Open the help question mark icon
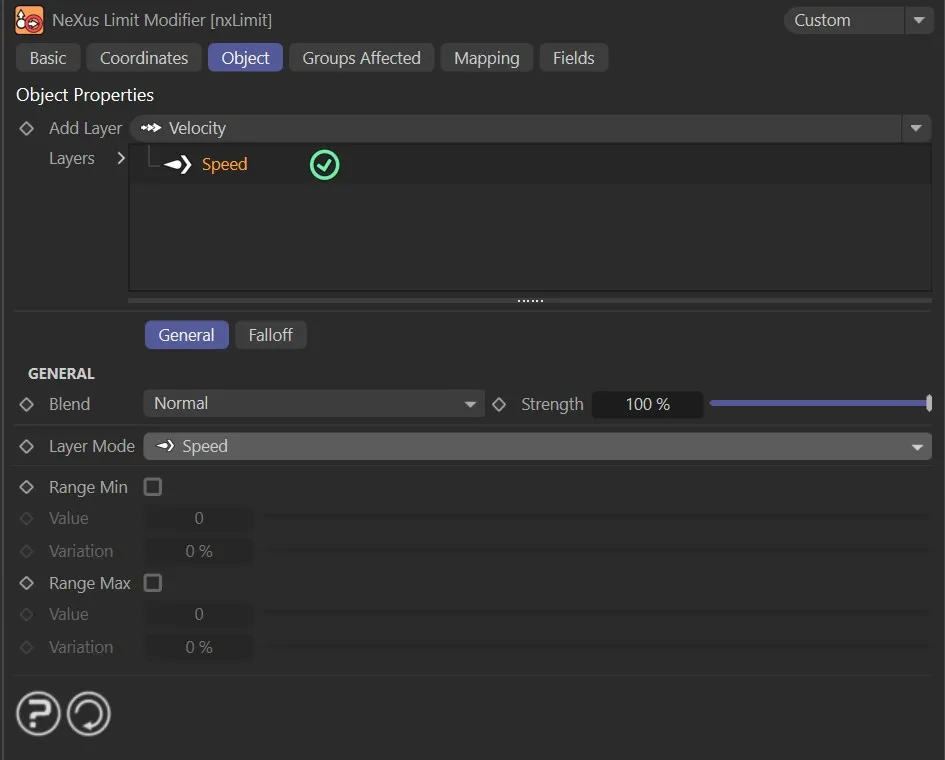 click(x=38, y=714)
